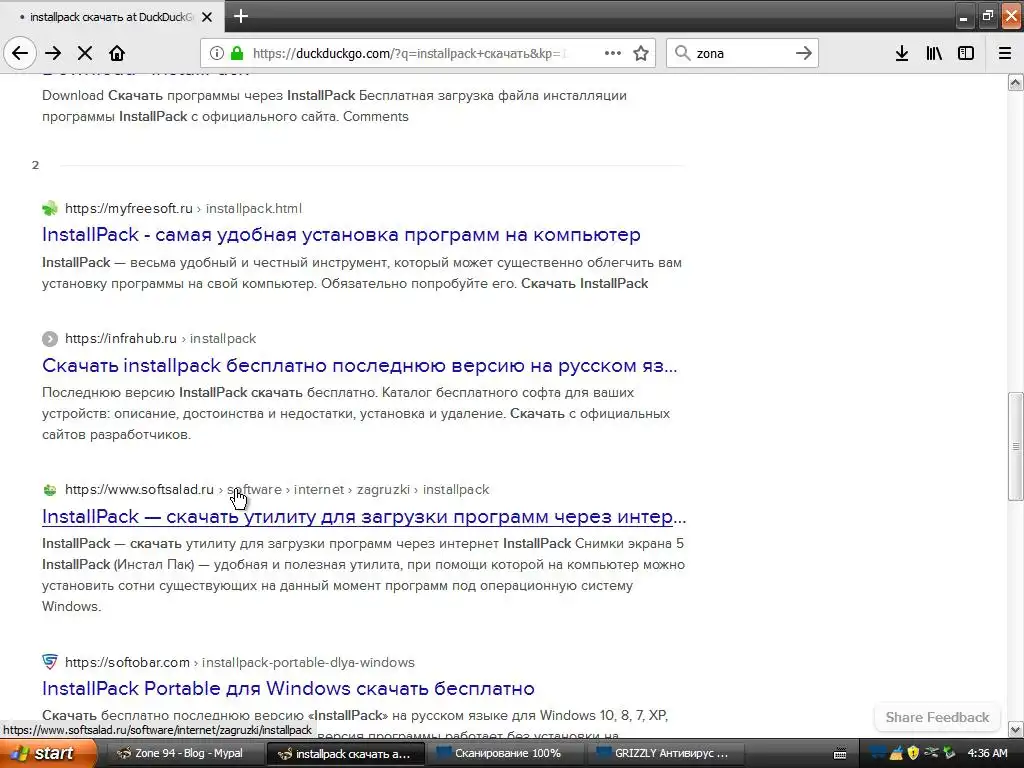The width and height of the screenshot is (1024, 768).
Task: Click the softobar.com shield favicon
Action: pyautogui.click(x=50, y=662)
